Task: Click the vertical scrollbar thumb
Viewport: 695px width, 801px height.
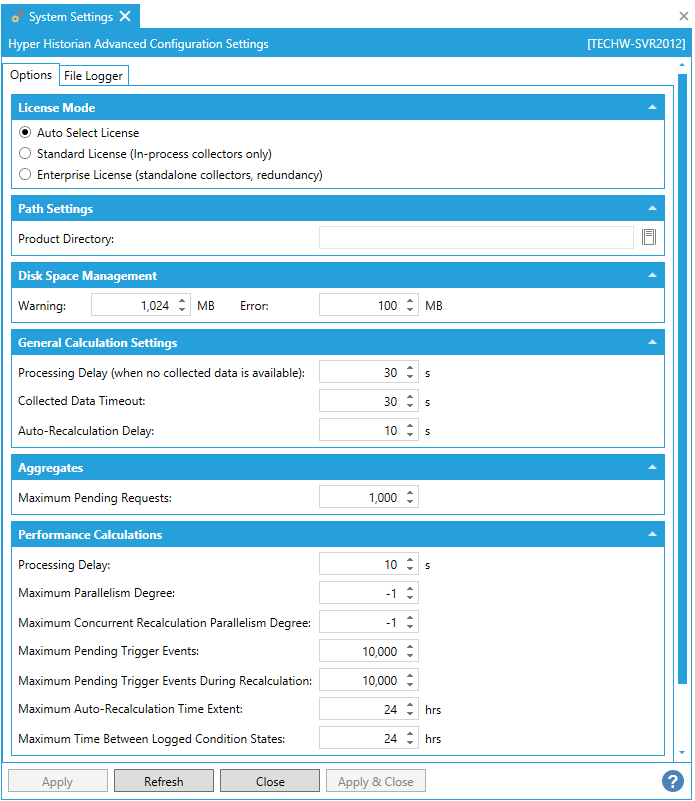Action: coord(683,380)
